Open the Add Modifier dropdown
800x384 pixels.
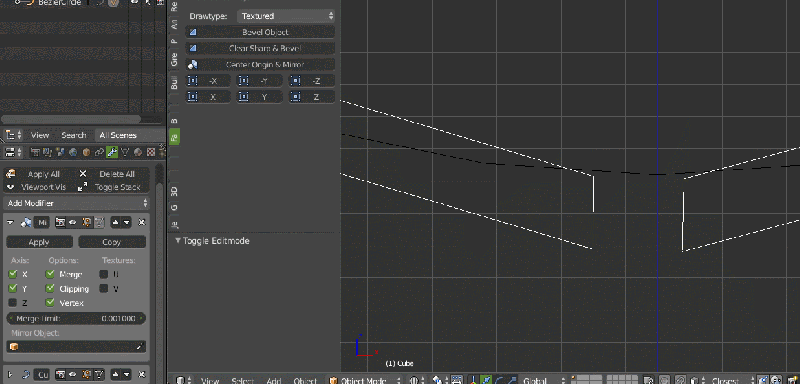tap(77, 203)
